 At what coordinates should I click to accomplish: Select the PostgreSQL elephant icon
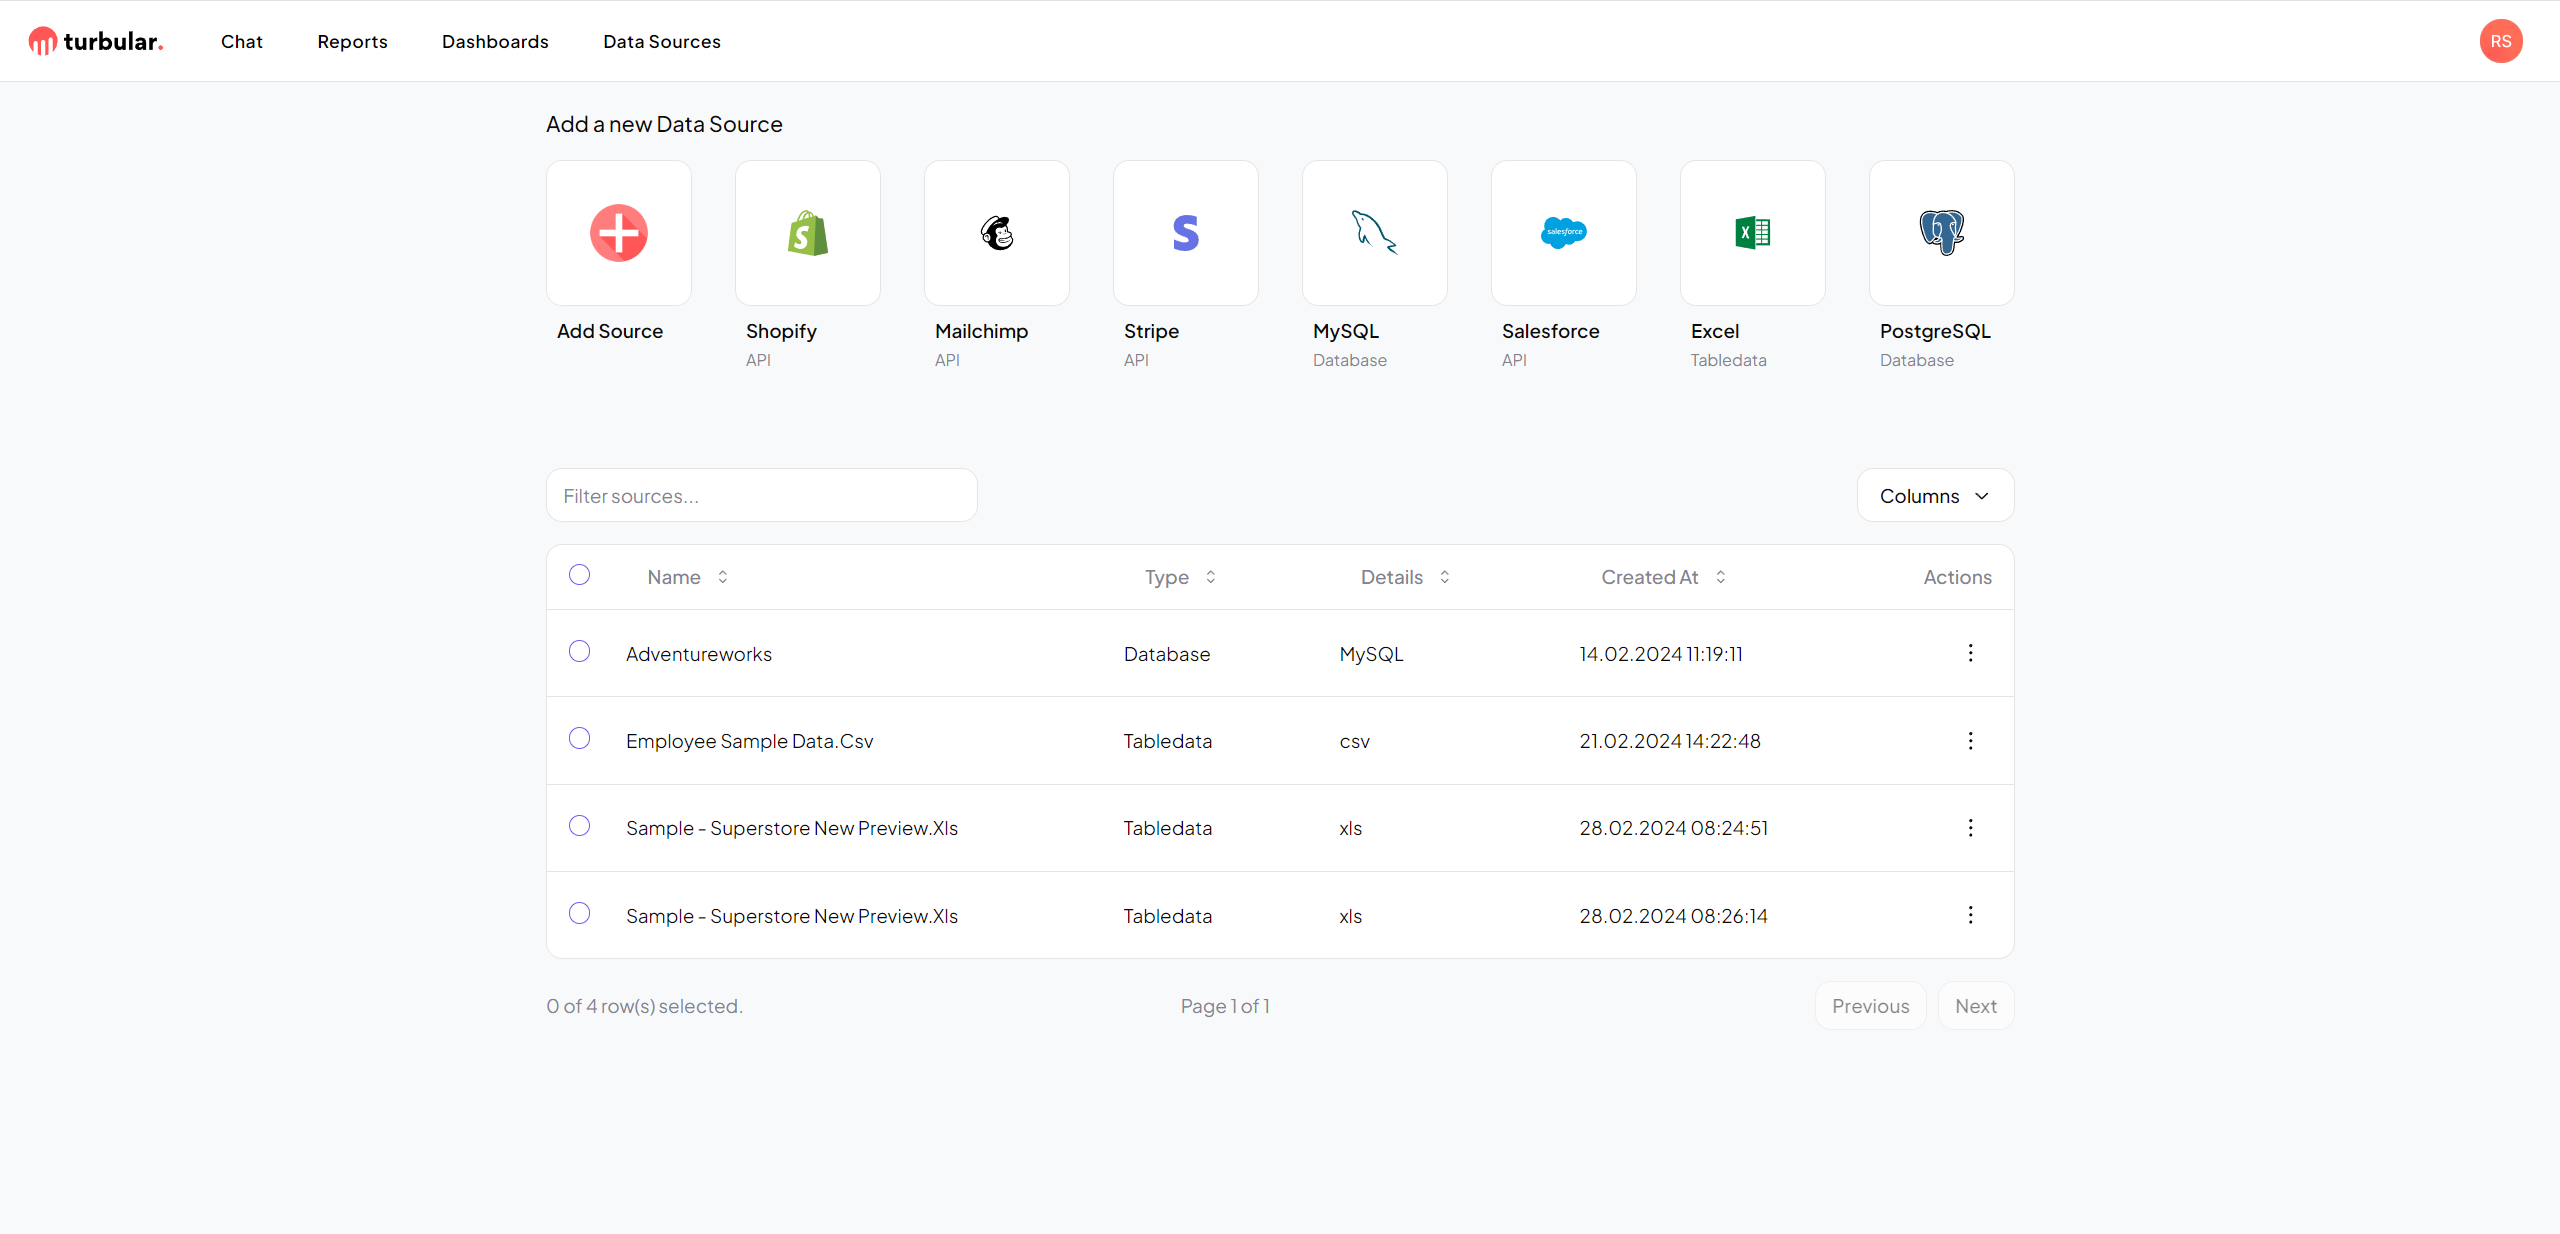[1942, 233]
